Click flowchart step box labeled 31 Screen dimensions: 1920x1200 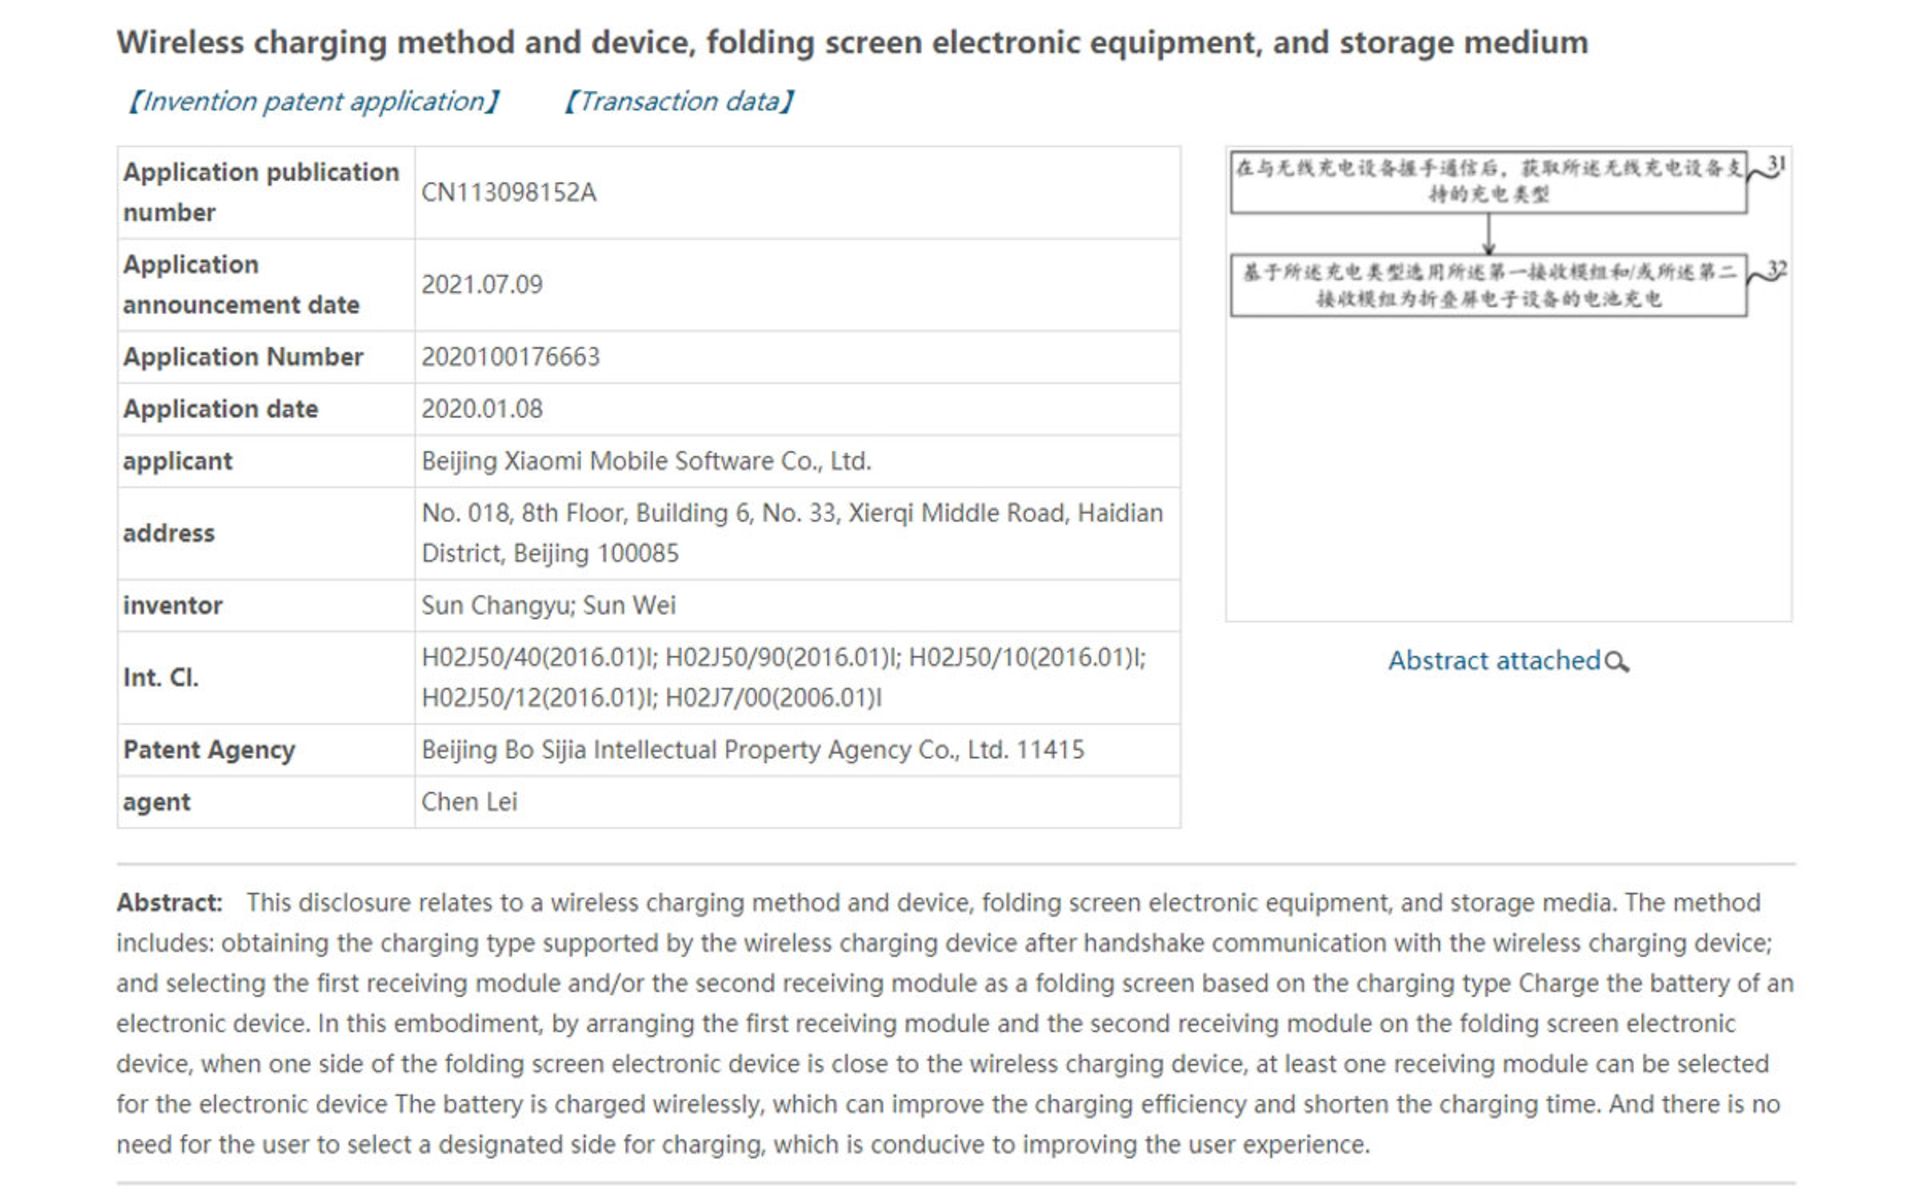pos(1488,181)
